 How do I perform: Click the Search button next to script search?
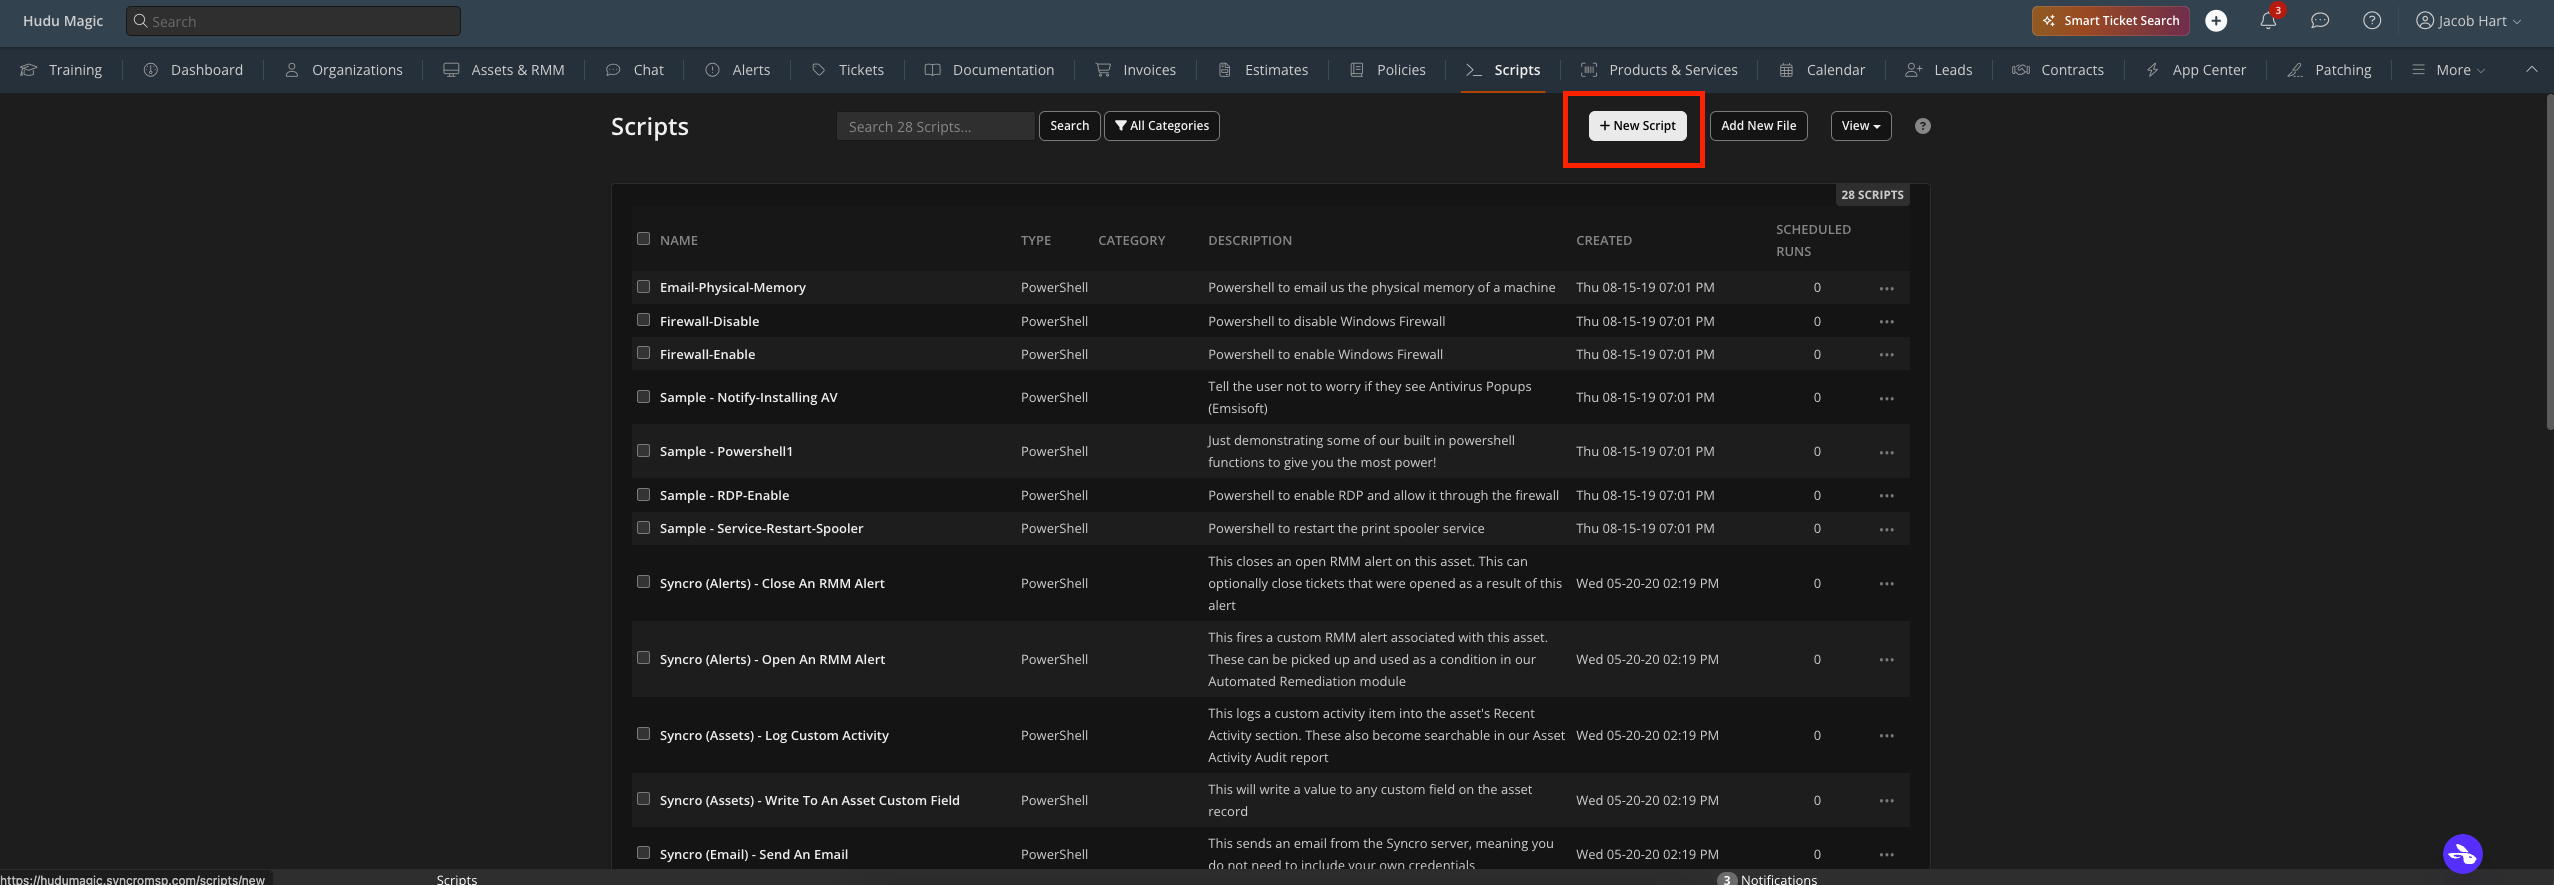tap(1069, 126)
